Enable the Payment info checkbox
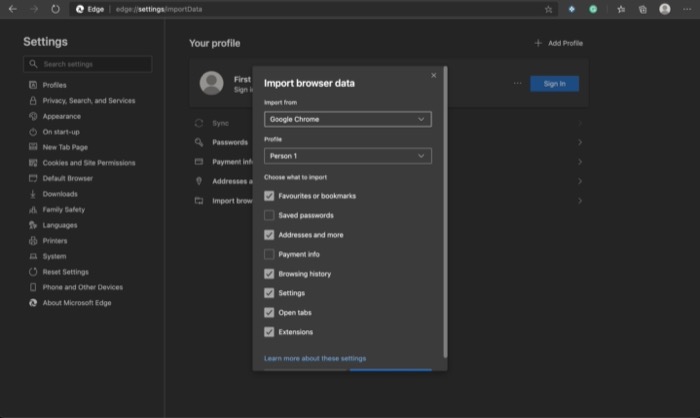The image size is (700, 418). coord(269,254)
